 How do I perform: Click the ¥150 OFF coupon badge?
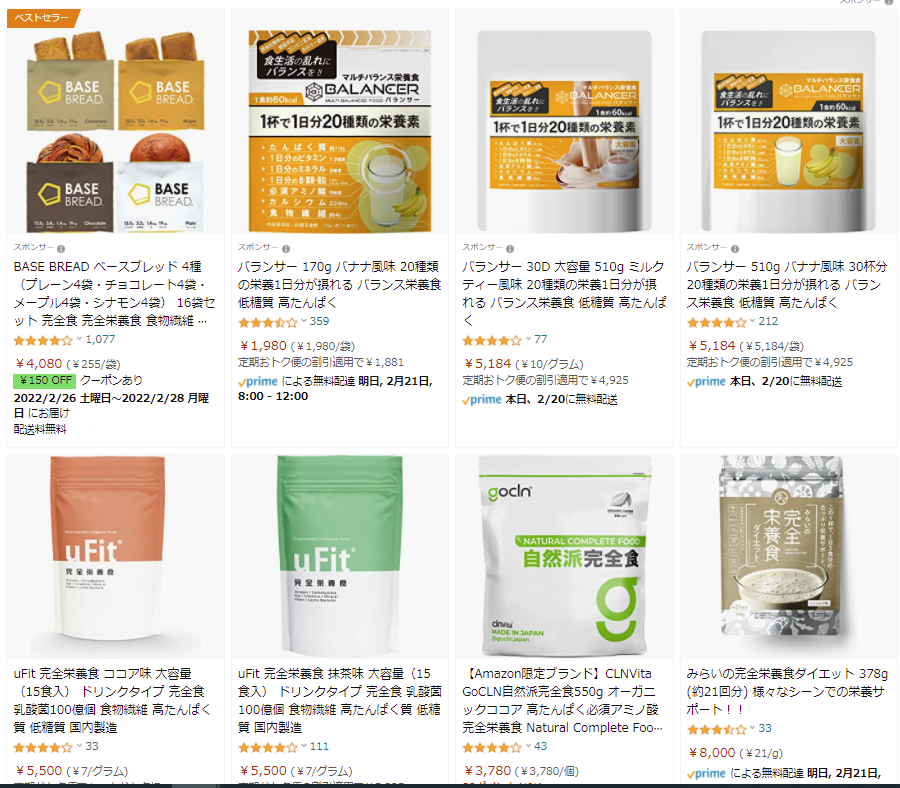pyautogui.click(x=44, y=381)
